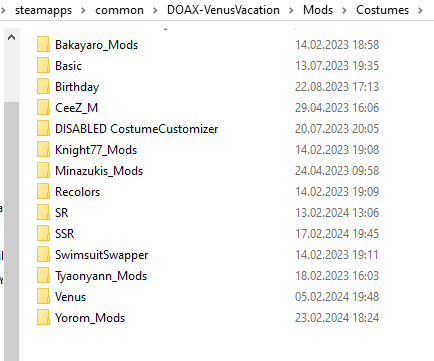The width and height of the screenshot is (434, 361).
Task: Click date 24.04.2023 09:58
Action: [337, 171]
